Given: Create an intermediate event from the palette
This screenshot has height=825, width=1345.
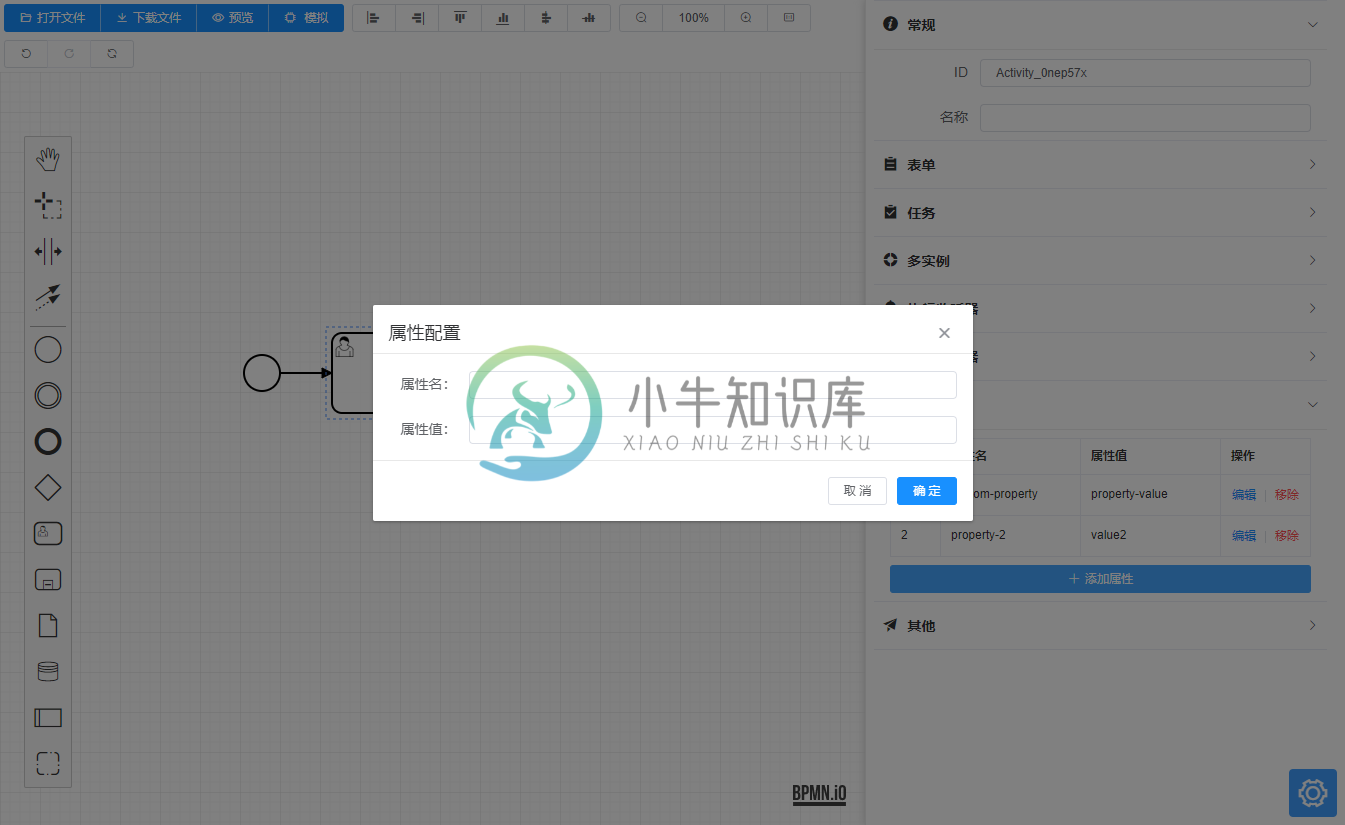Looking at the screenshot, I should [x=48, y=395].
